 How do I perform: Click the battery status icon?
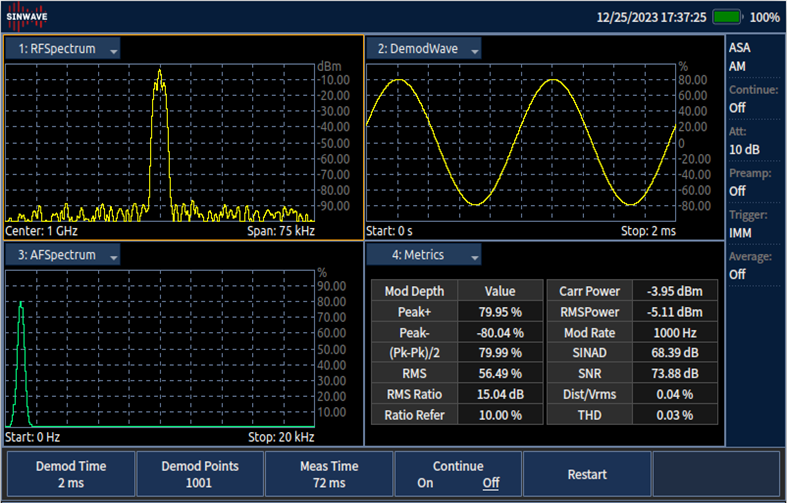coord(727,17)
